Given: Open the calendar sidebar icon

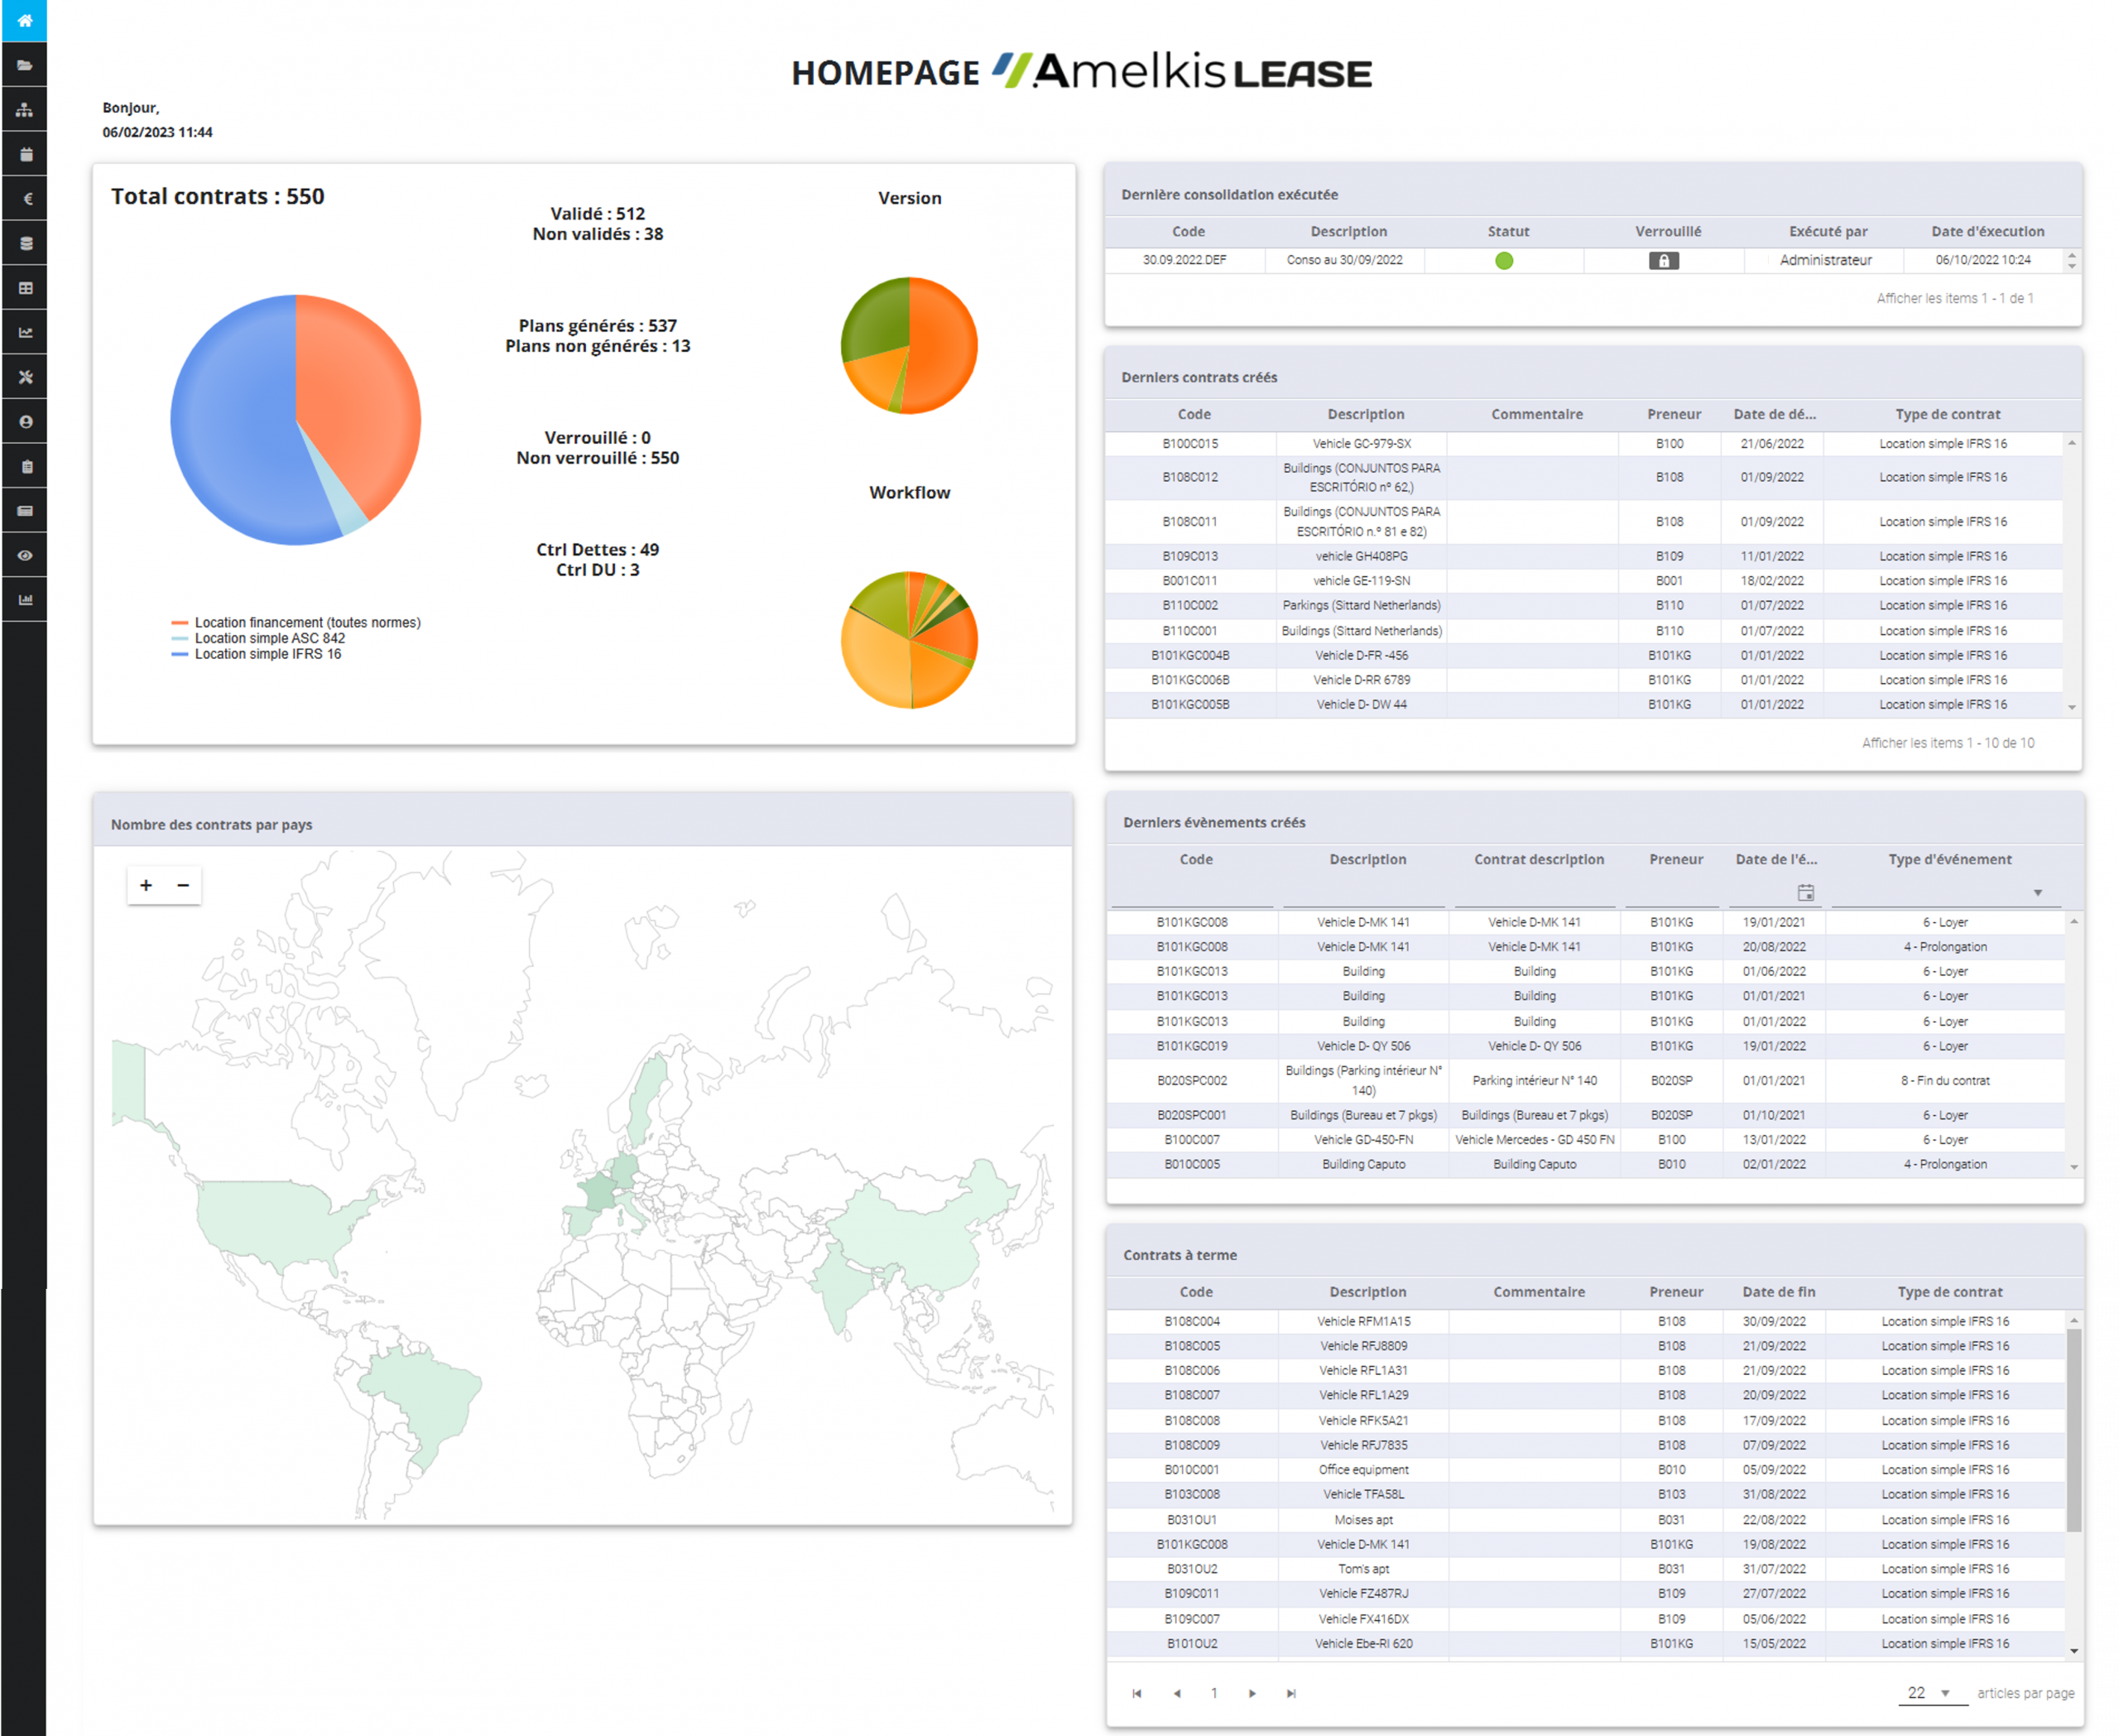Looking at the screenshot, I should 24,154.
